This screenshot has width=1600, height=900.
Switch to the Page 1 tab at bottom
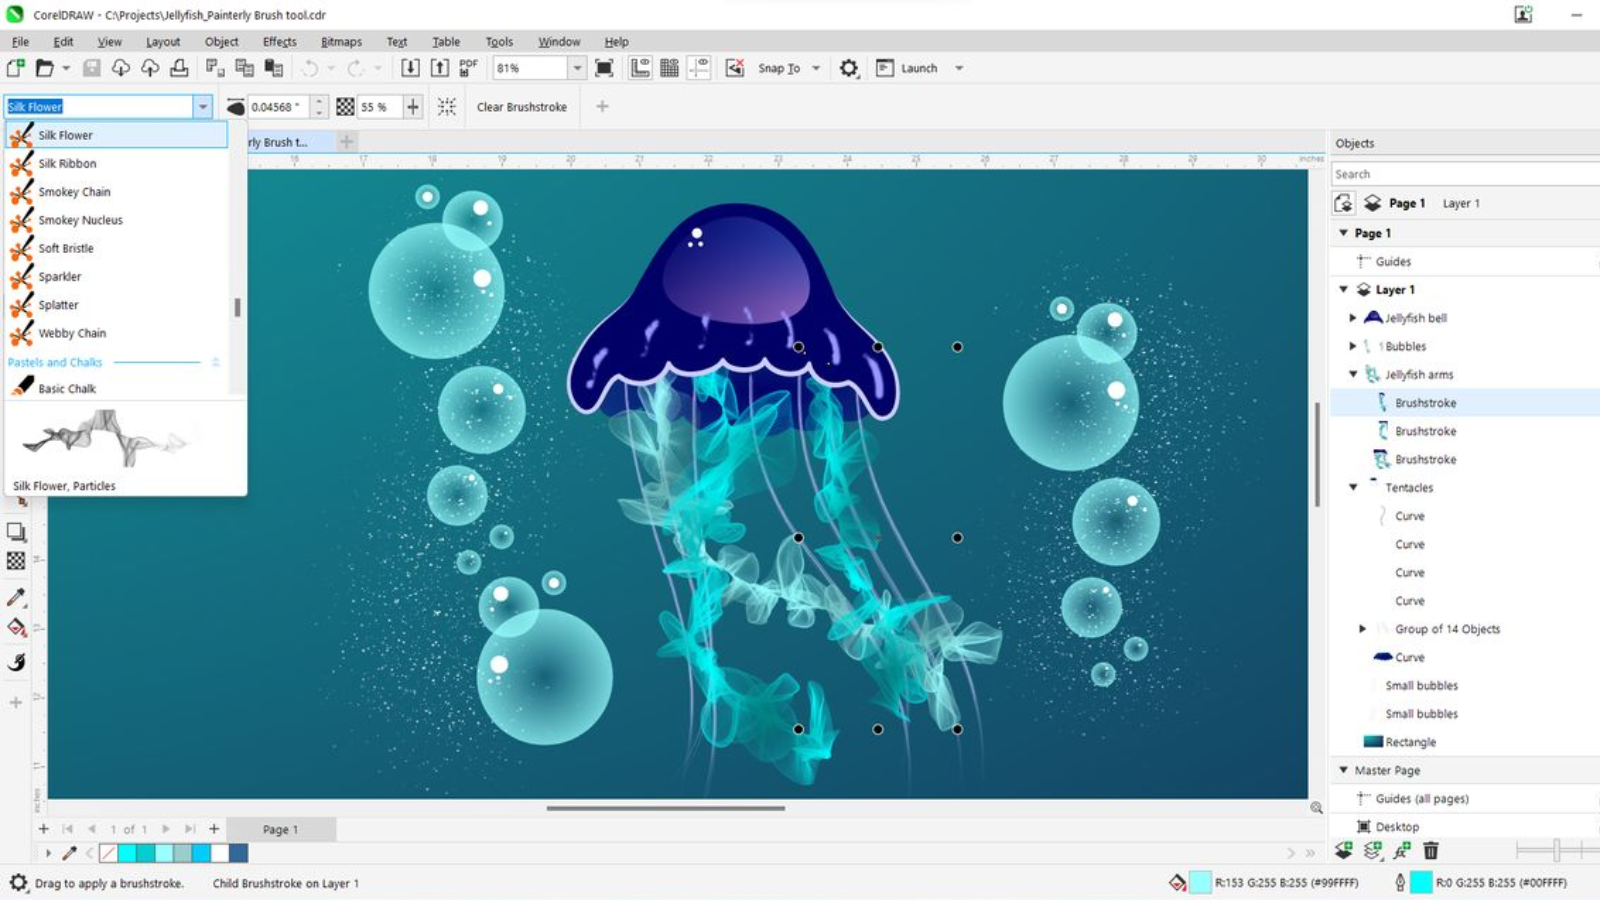[282, 828]
